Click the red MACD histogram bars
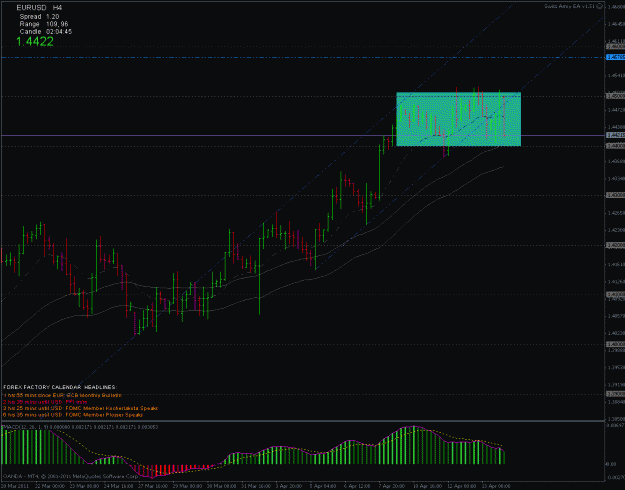This screenshot has width=625, height=490. click(173, 470)
